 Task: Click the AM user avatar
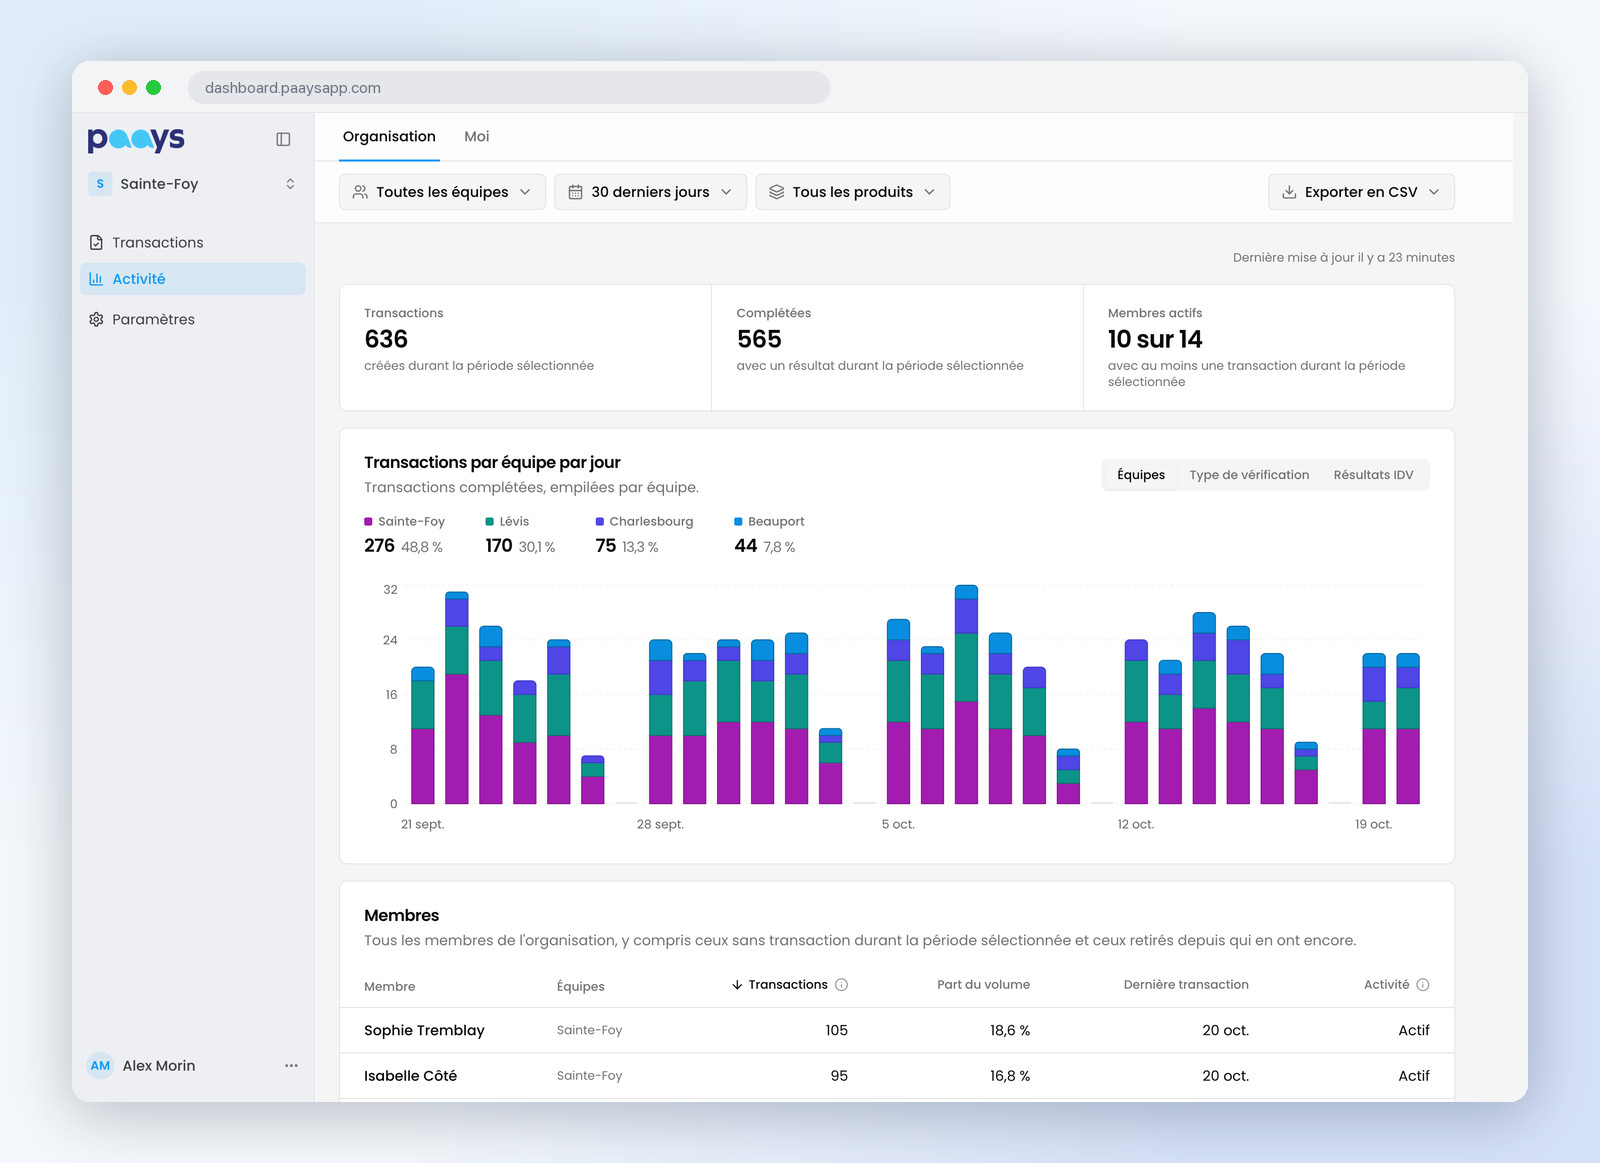100,1065
